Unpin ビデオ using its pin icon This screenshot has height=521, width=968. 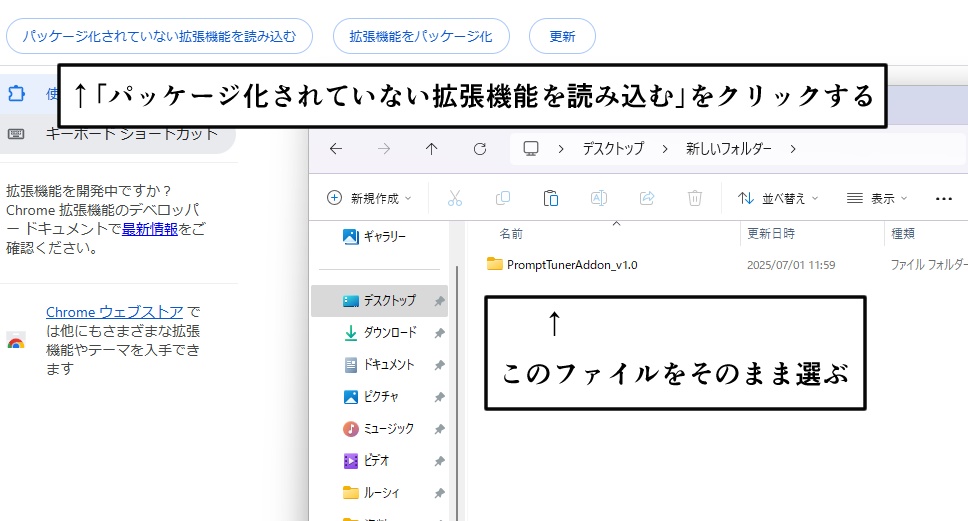pos(439,462)
